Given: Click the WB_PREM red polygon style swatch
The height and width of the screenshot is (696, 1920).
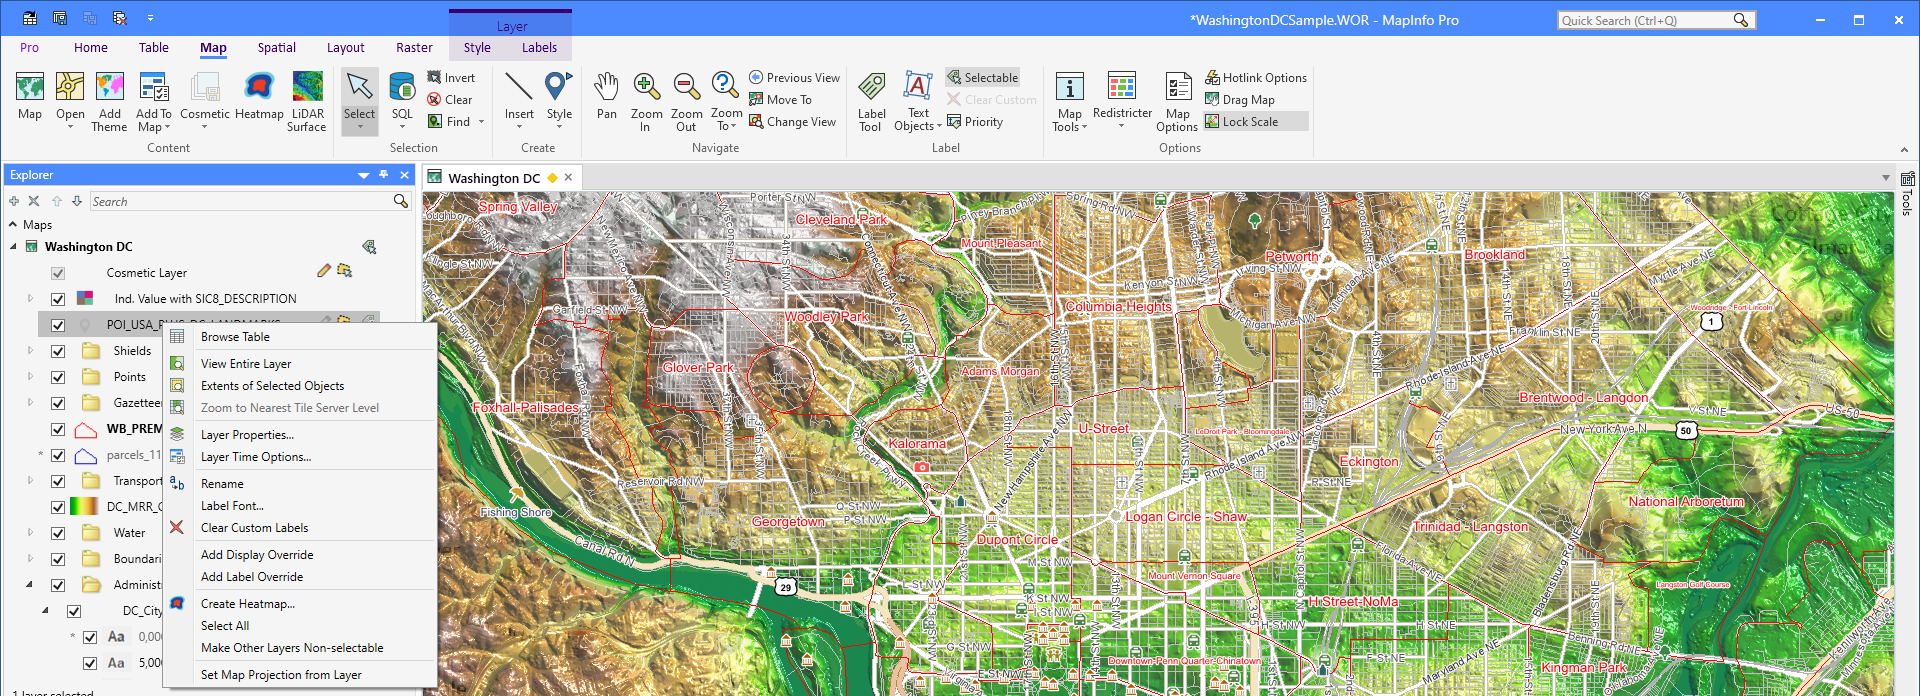Looking at the screenshot, I should [x=86, y=429].
